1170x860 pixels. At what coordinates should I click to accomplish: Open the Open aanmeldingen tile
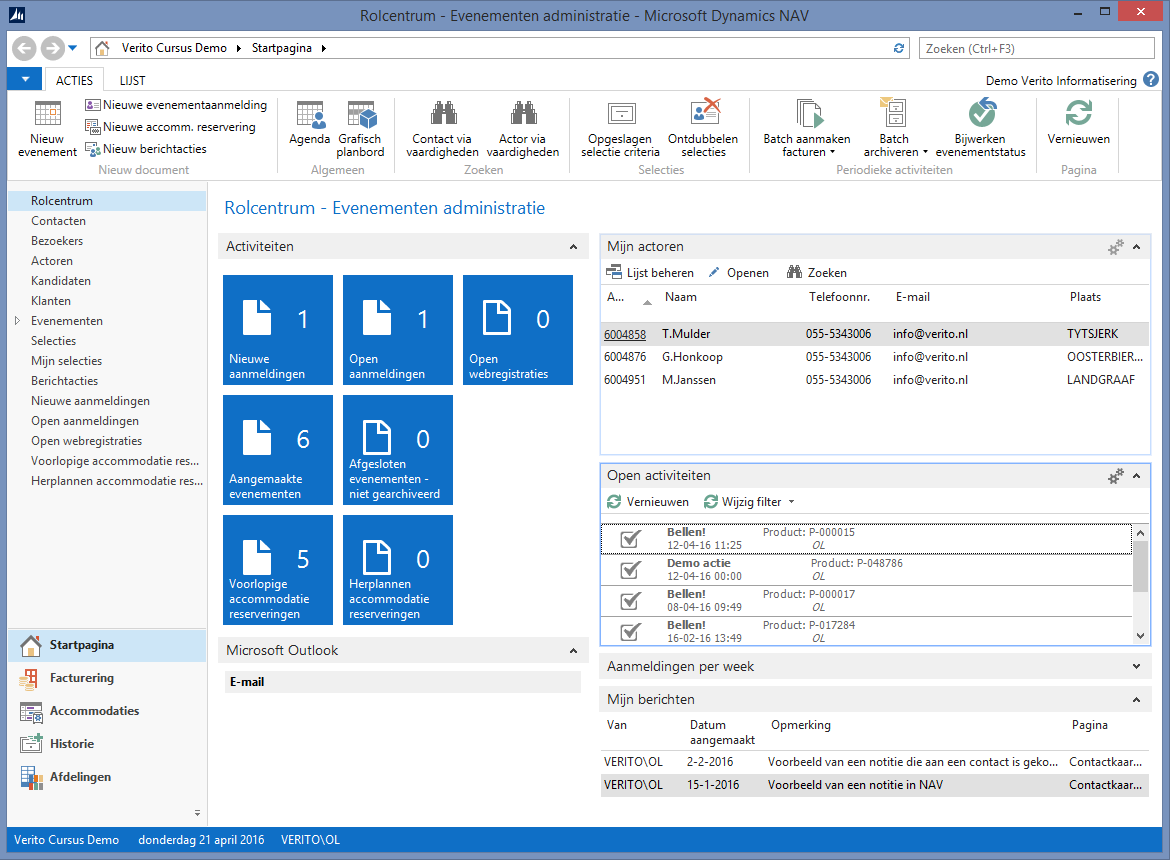coord(398,330)
